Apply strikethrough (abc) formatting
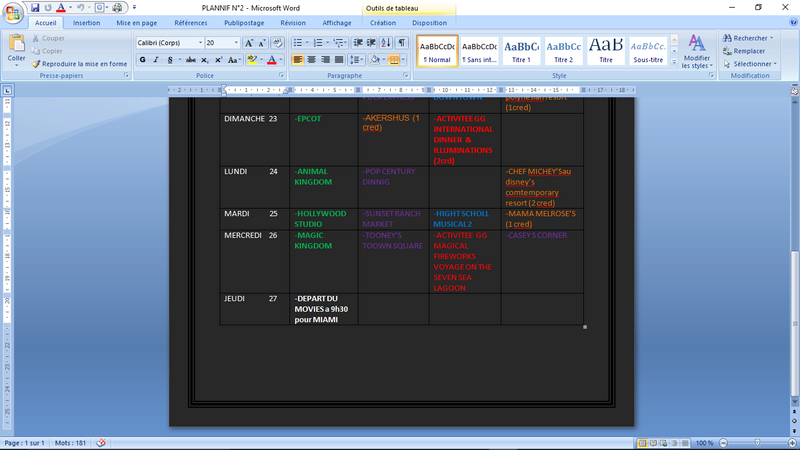This screenshot has height=450, width=800. [191, 60]
